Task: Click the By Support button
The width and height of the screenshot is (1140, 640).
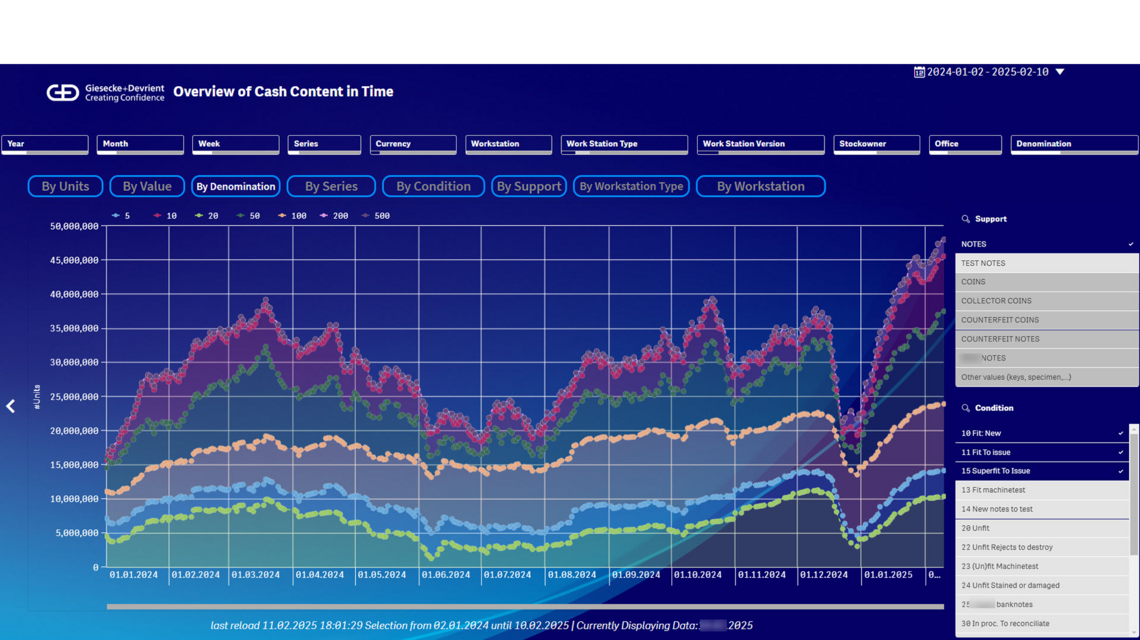Action: point(528,186)
